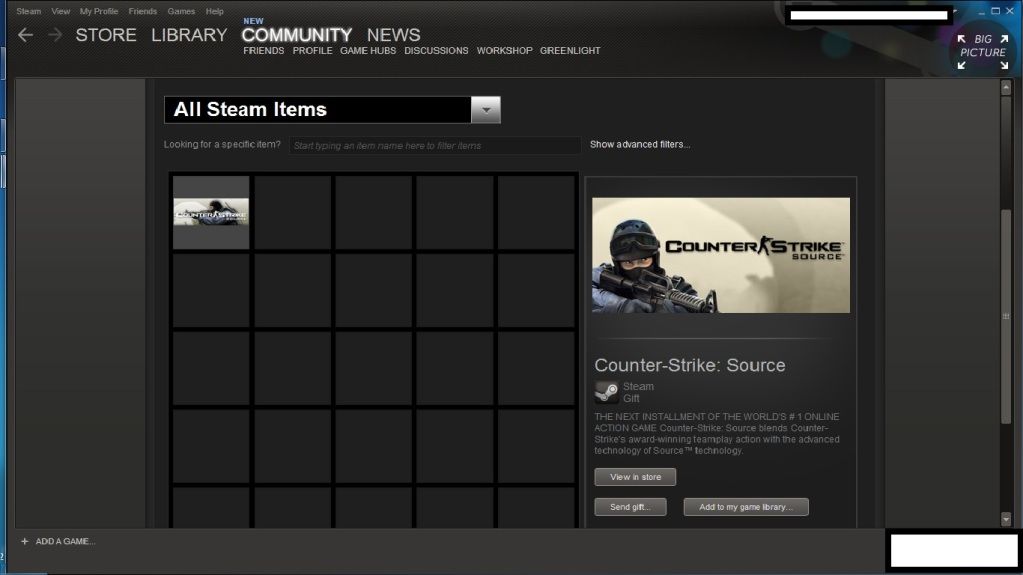Screen dimensions: 1023x575
Task: Click ADD A GAME at bottom
Action: click(x=65, y=541)
